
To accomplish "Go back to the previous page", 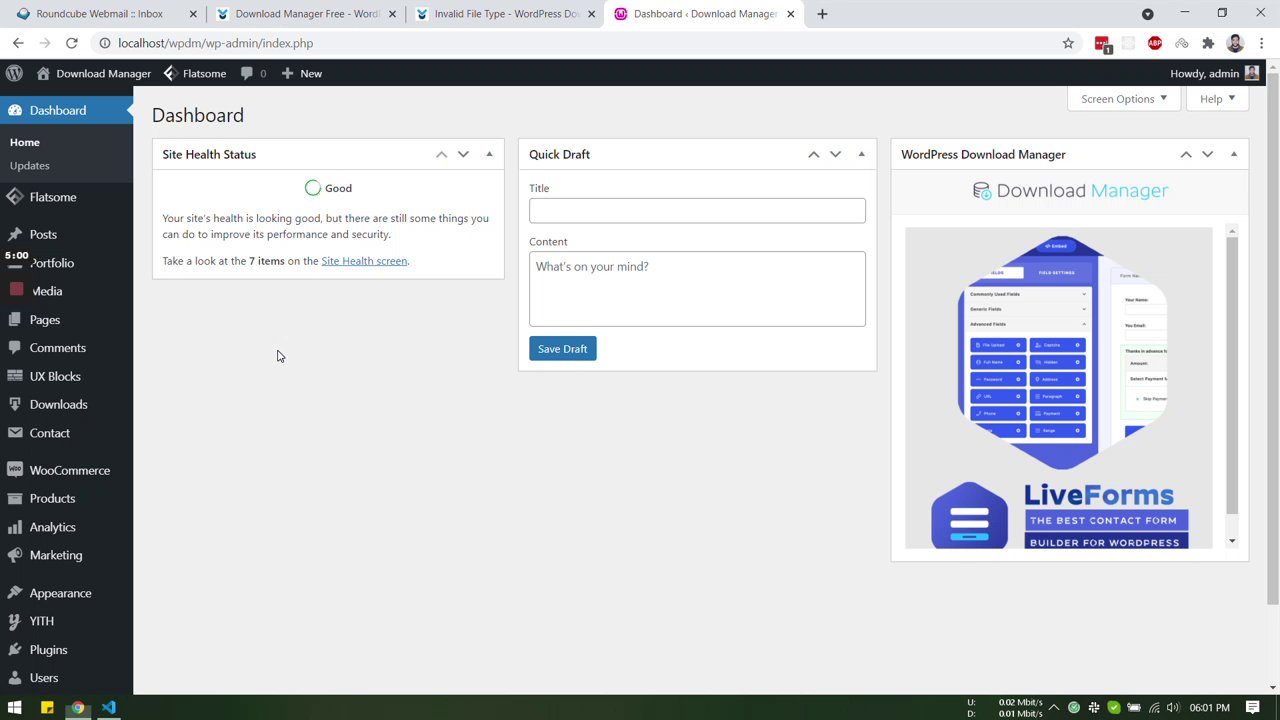I will click(x=18, y=43).
